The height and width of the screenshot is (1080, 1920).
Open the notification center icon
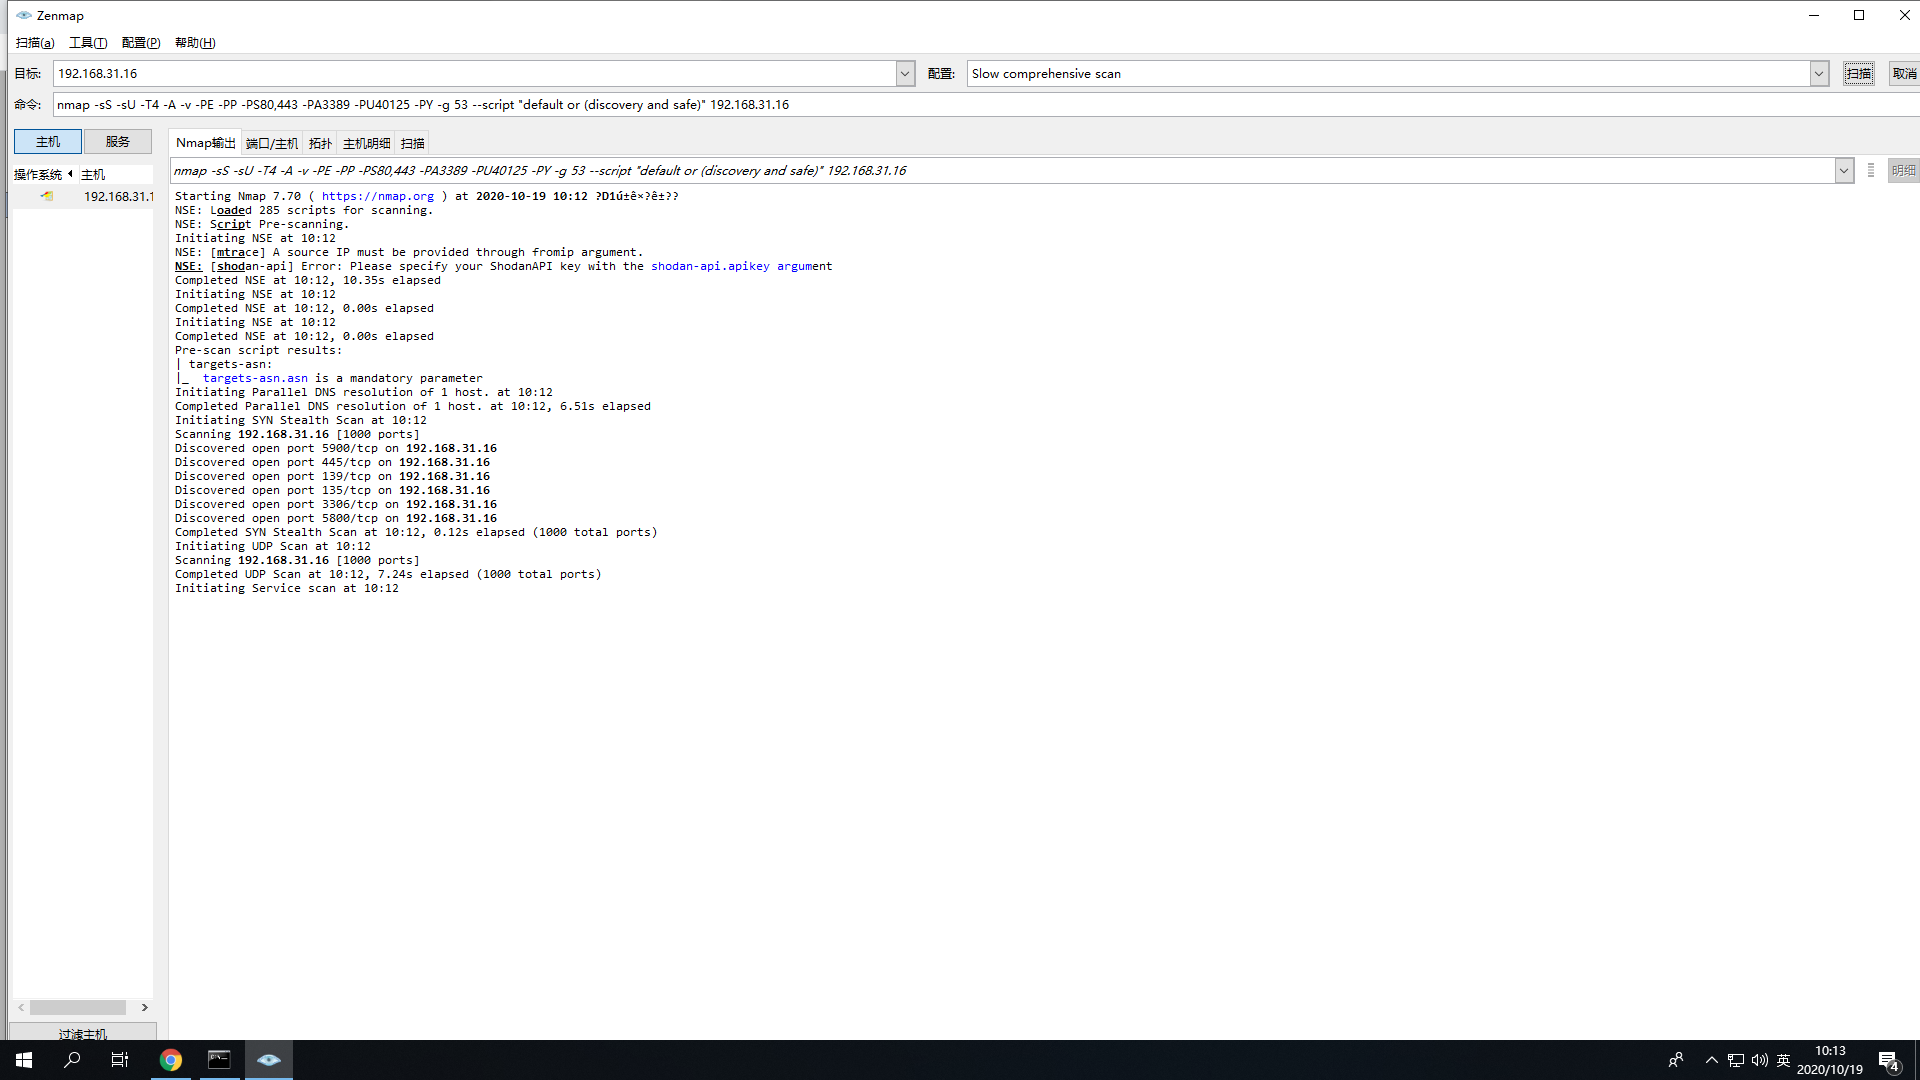click(1888, 1060)
